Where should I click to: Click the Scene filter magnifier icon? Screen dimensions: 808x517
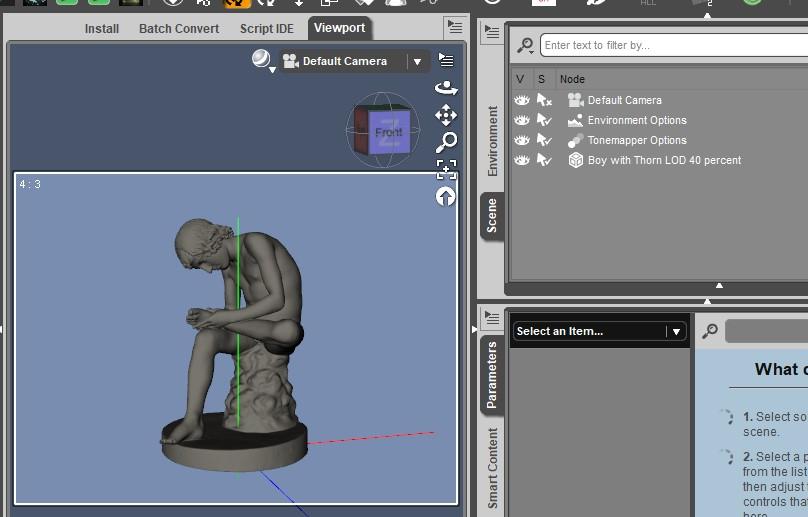[525, 45]
